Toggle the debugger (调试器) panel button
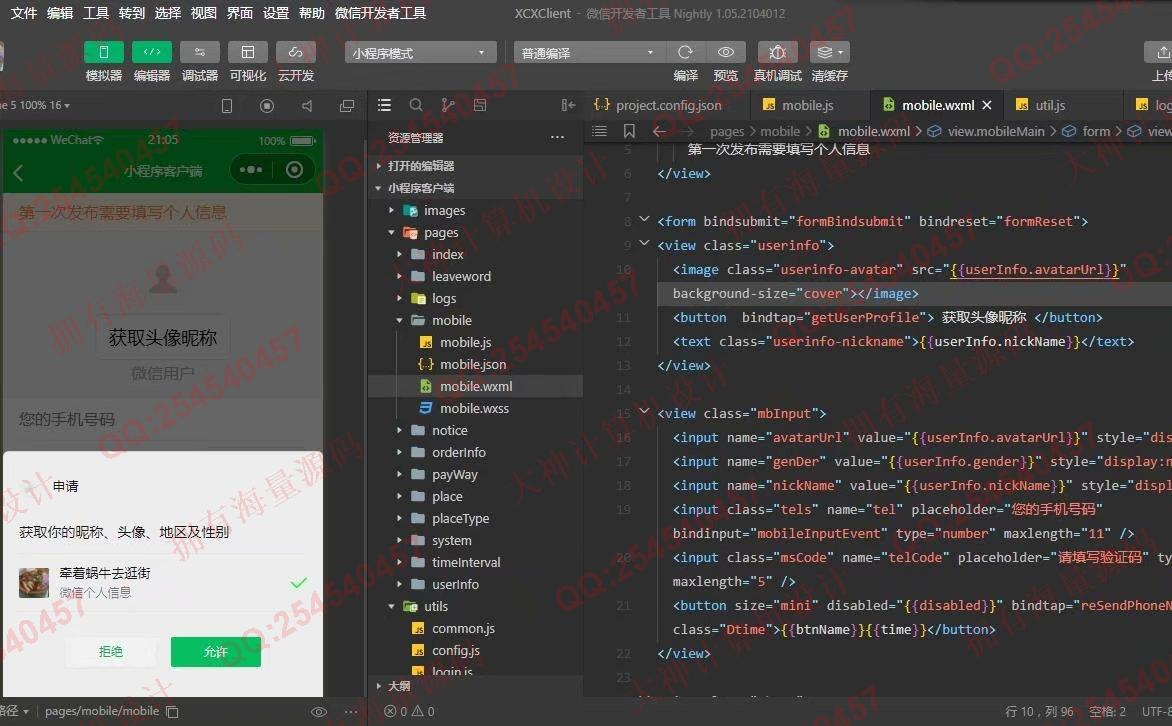The width and height of the screenshot is (1172, 726). (x=200, y=52)
